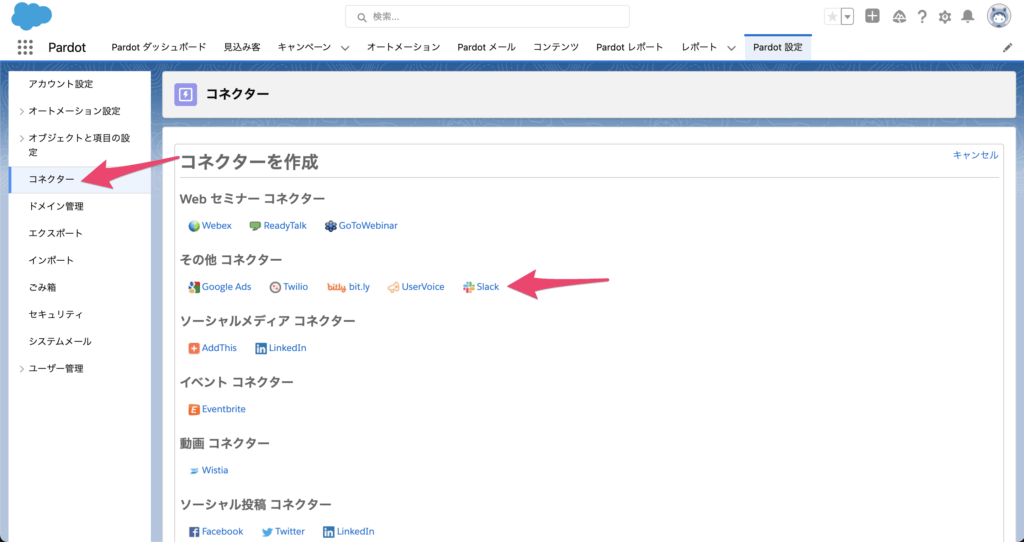Expand the オブジェクトと項目の設定 sidebar chevron
Screen dimensions: 1024x542
pyautogui.click(x=22, y=138)
